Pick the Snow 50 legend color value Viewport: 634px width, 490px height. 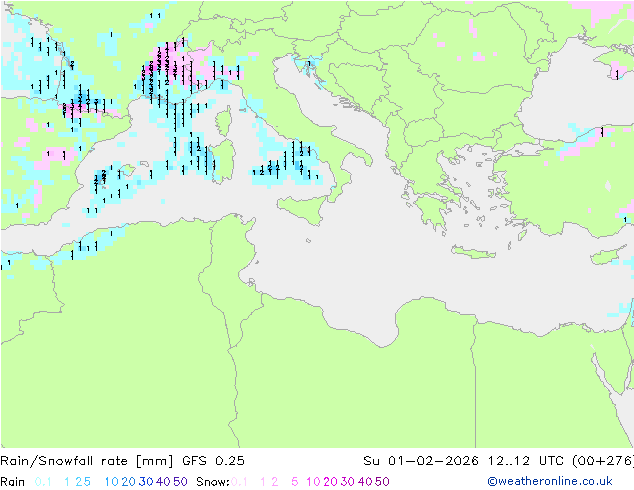click(383, 482)
